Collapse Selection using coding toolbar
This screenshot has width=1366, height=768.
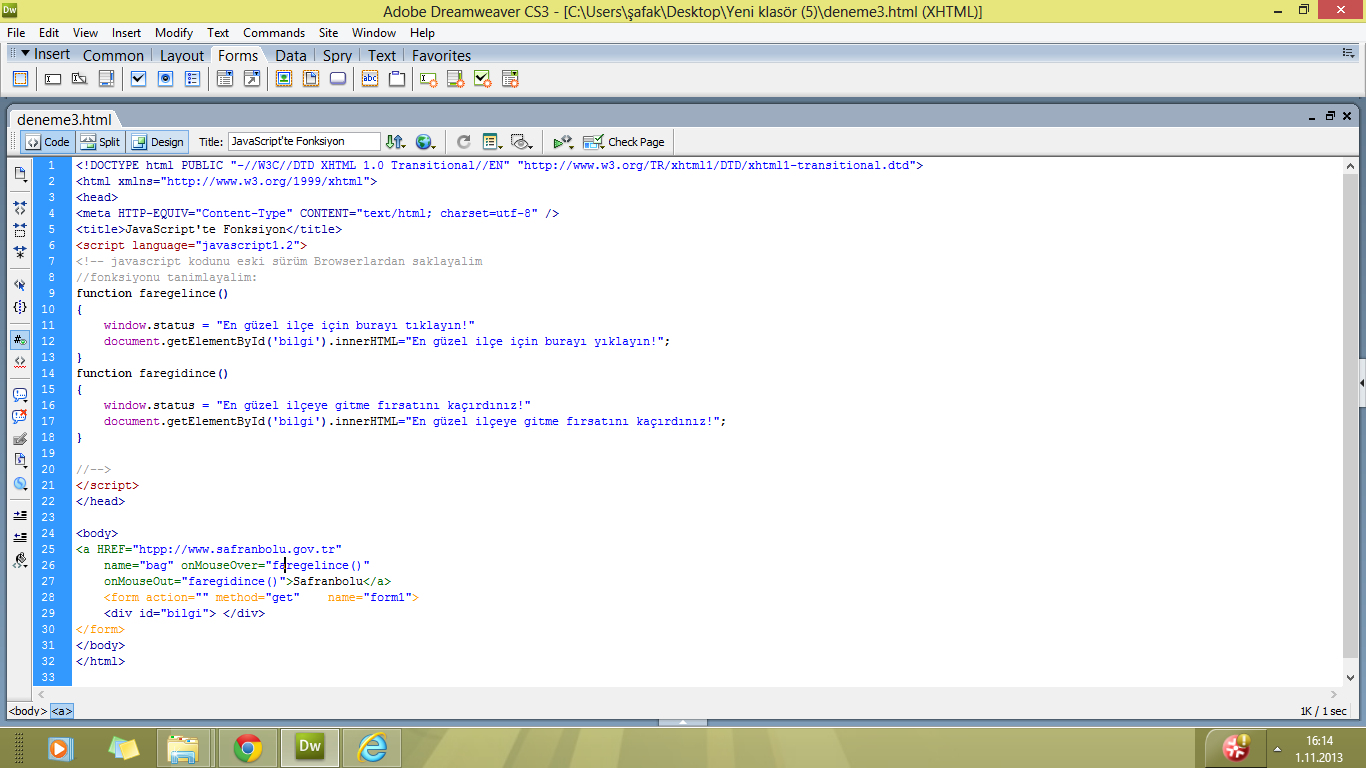coord(20,230)
